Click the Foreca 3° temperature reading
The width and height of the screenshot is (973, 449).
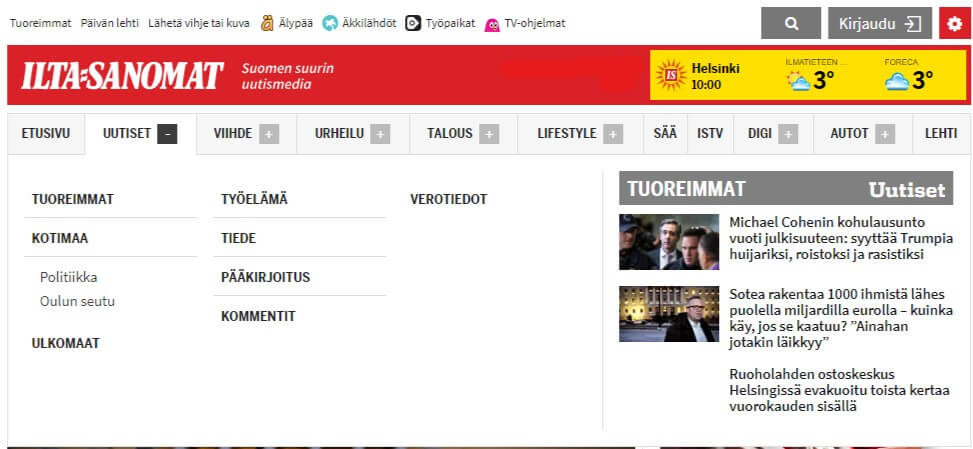click(x=923, y=81)
